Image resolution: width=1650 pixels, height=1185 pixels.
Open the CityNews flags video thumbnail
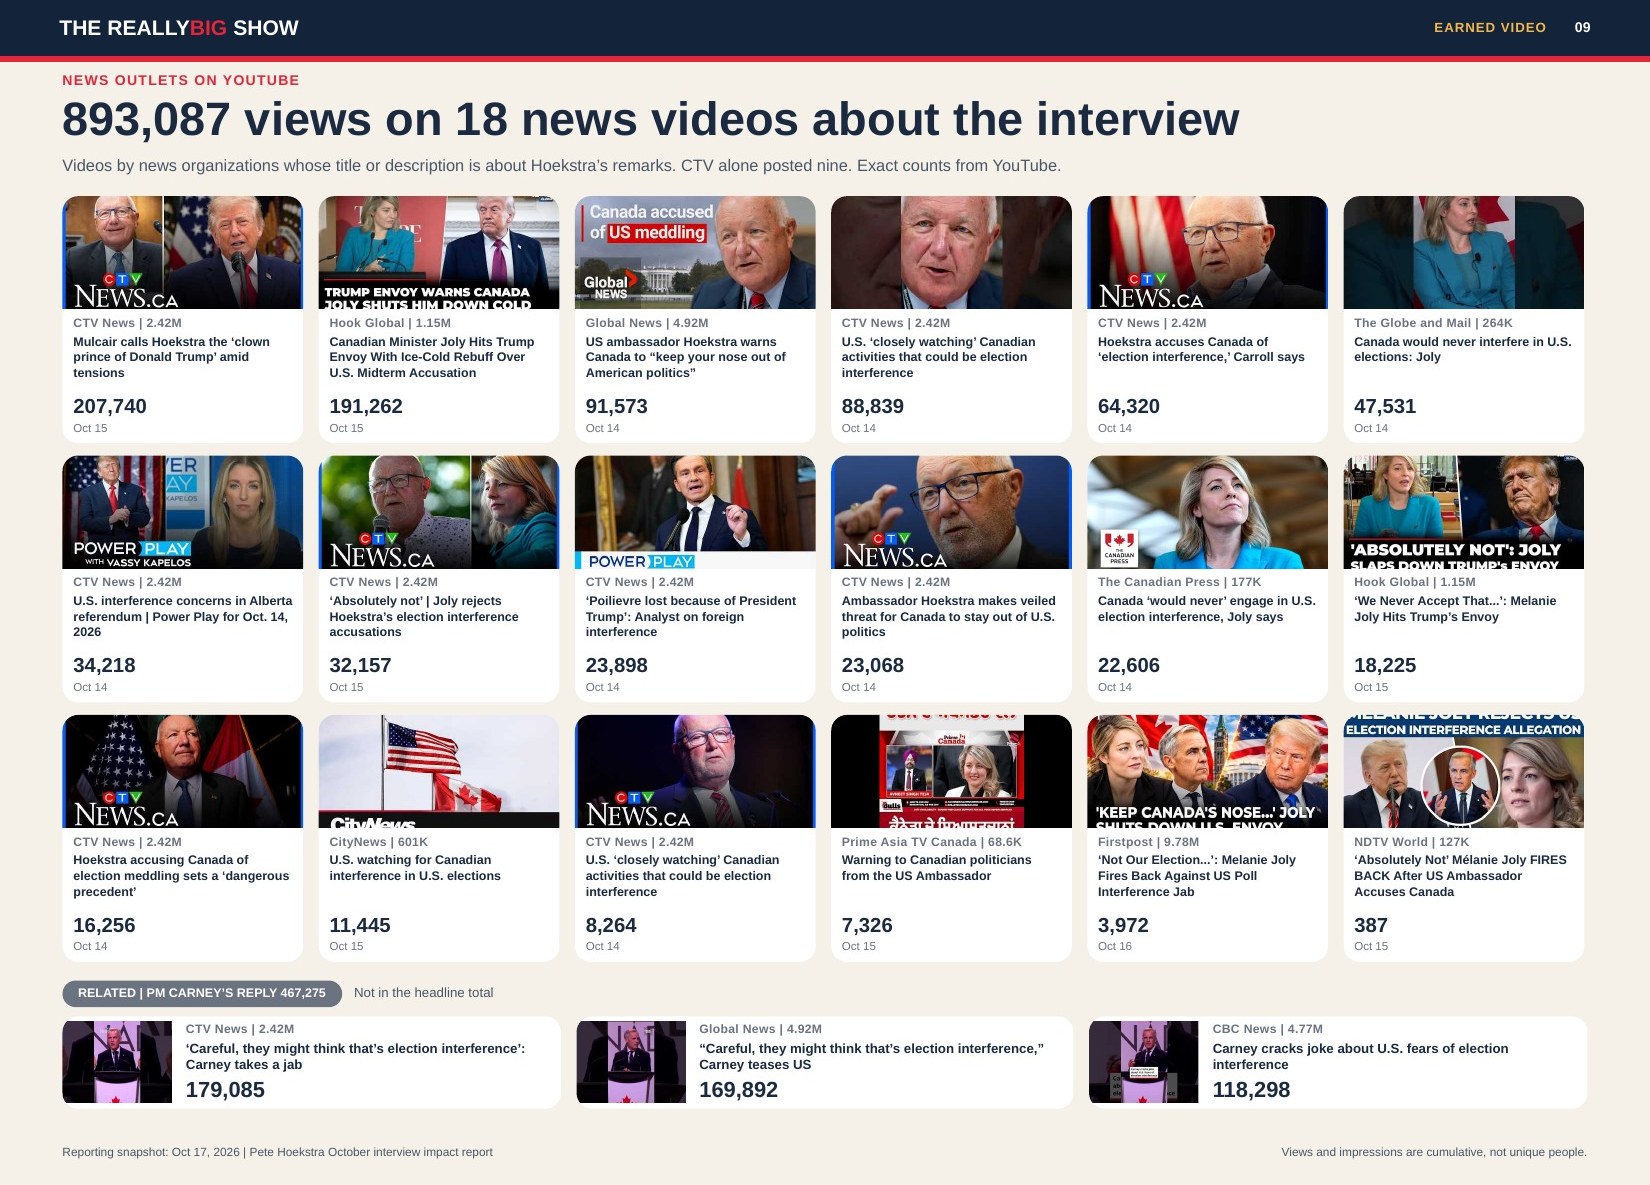[x=439, y=771]
